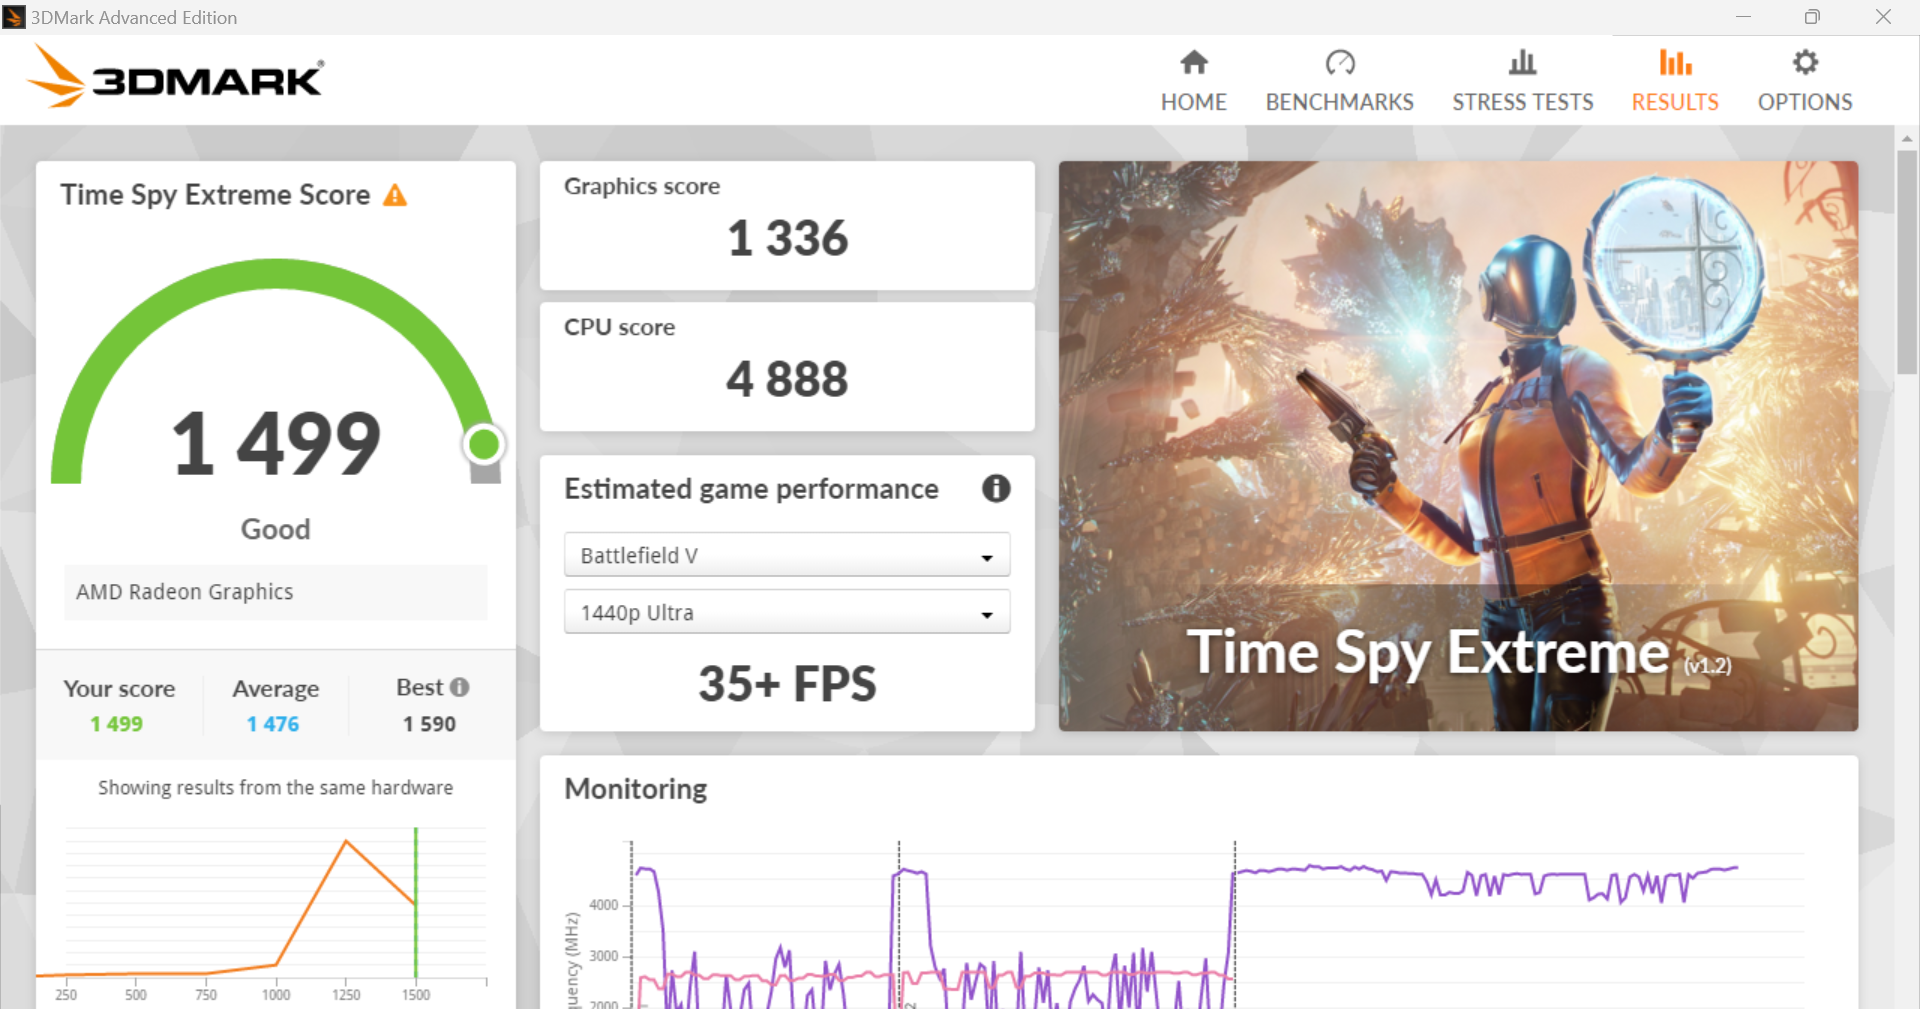1920x1009 pixels.
Task: Click the Average score value 1 476
Action: (273, 724)
